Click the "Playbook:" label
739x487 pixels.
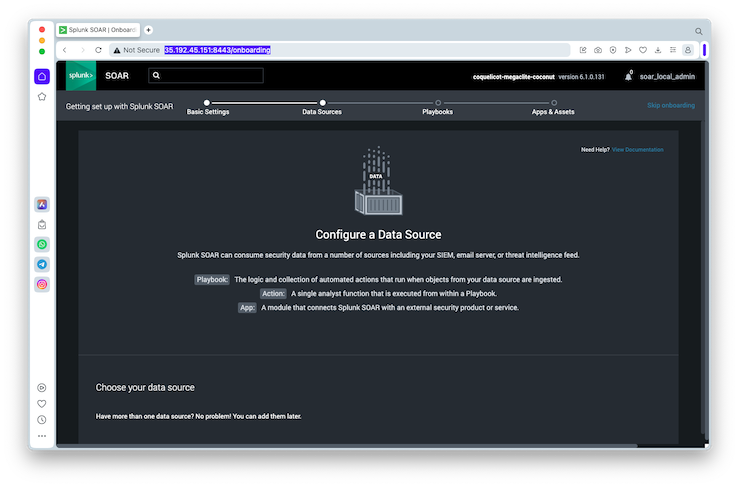pyautogui.click(x=212, y=280)
